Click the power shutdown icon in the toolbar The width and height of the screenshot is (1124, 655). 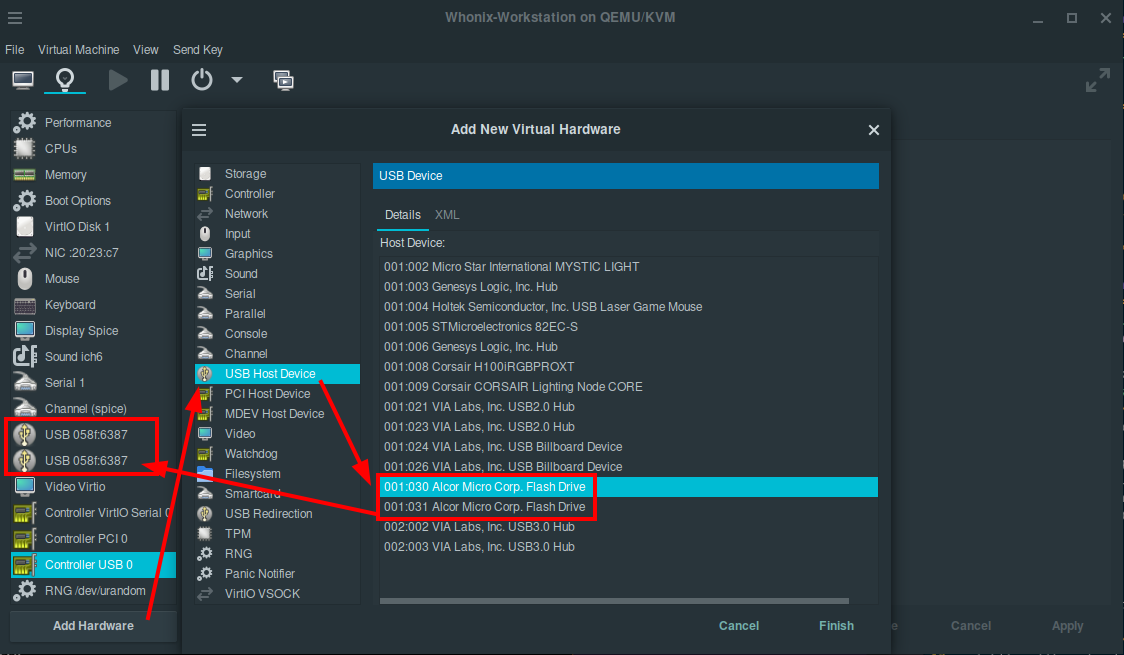click(x=201, y=80)
